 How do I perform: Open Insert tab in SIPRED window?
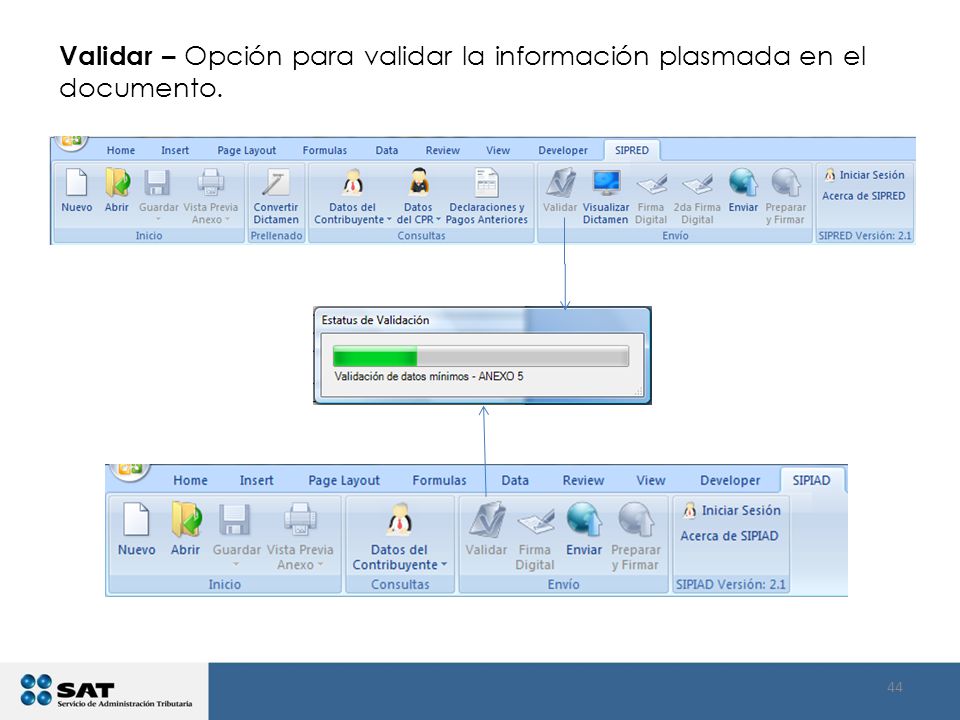[175, 151]
